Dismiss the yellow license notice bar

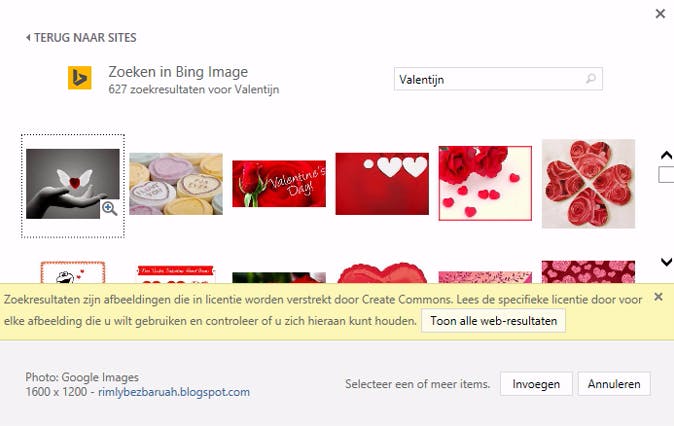658,297
